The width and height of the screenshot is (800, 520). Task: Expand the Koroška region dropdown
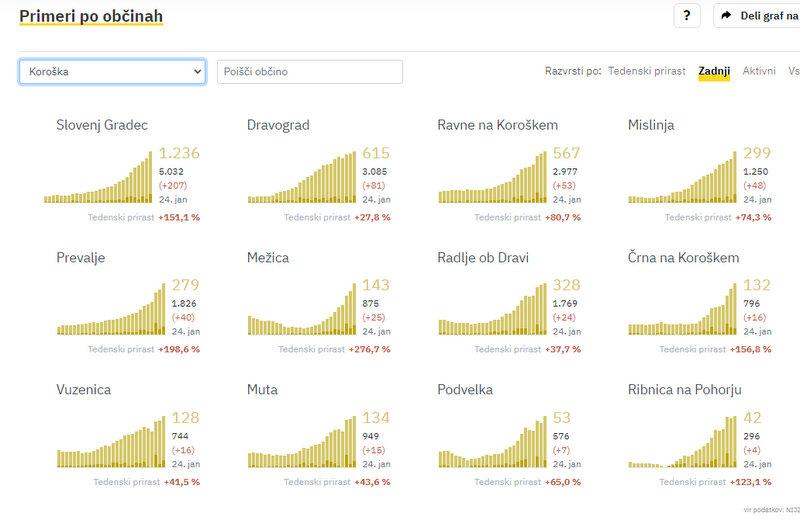coord(112,72)
